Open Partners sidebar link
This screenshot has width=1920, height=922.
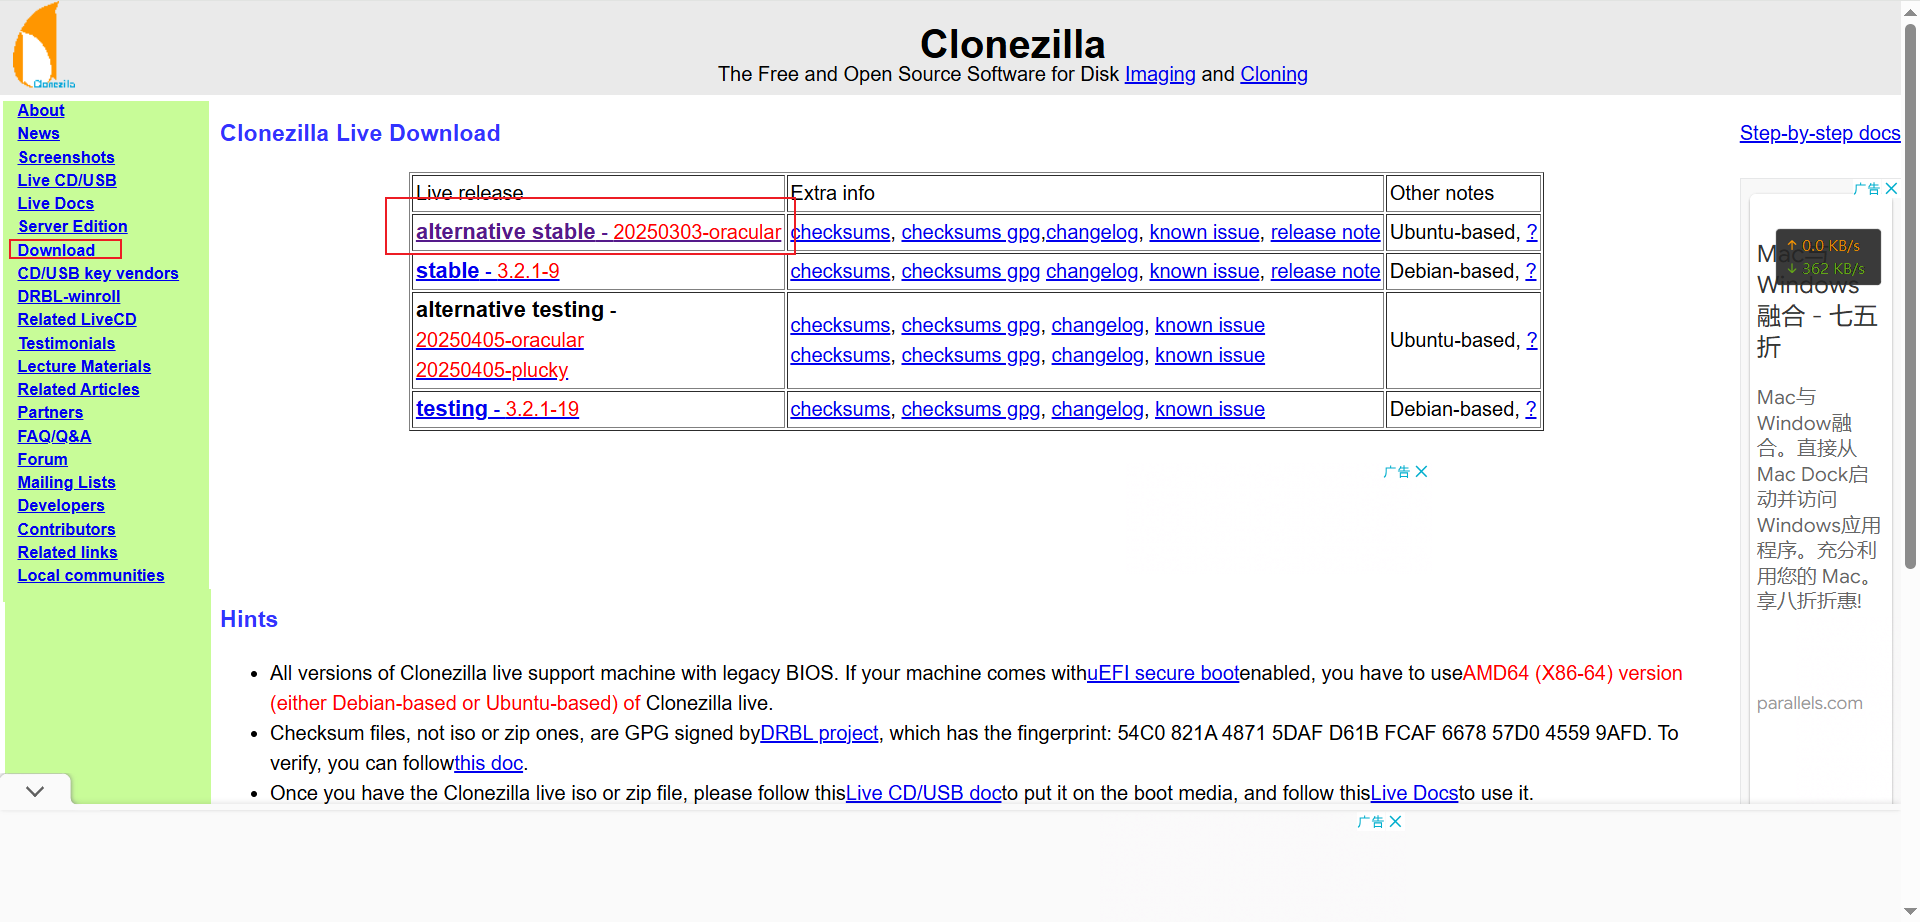[x=50, y=412]
